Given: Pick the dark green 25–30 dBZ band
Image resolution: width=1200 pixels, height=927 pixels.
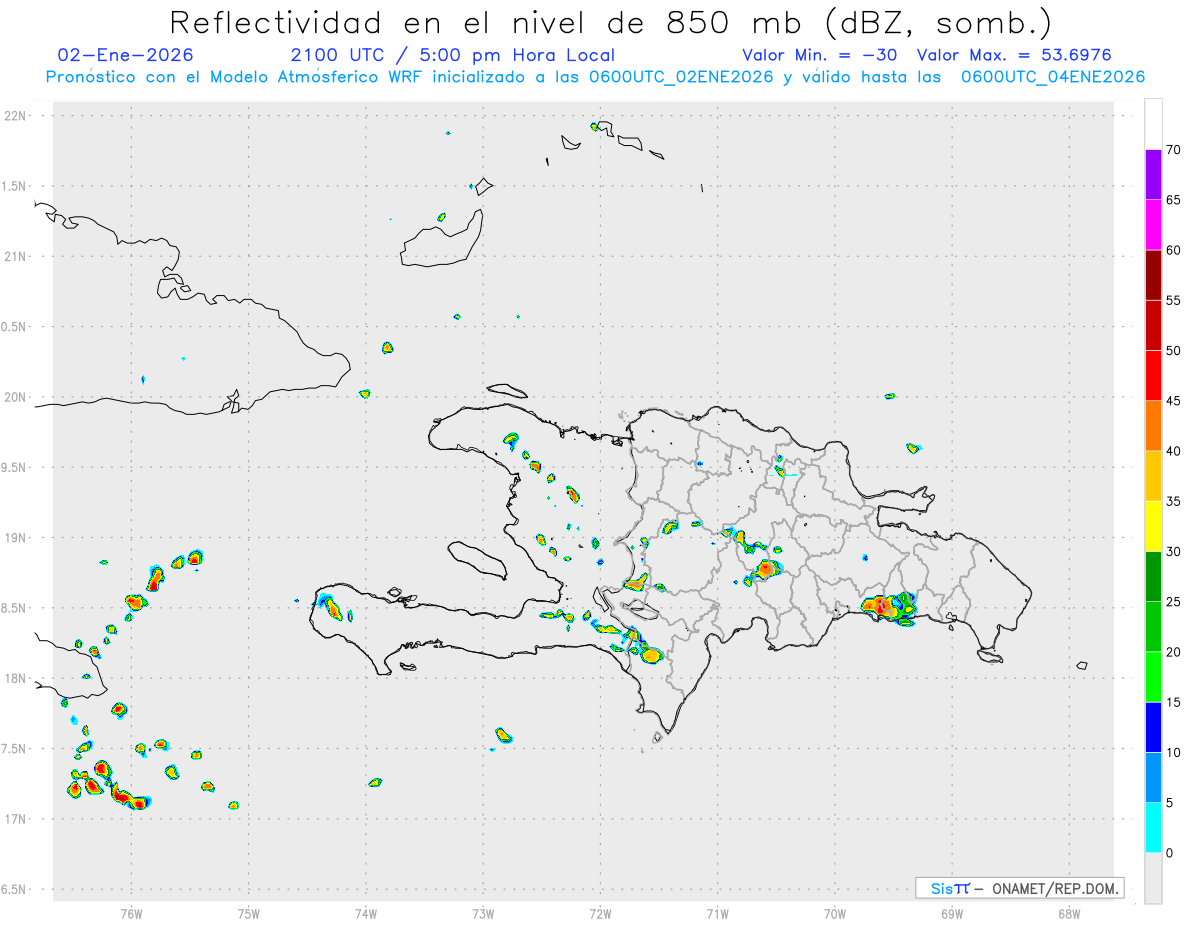Looking at the screenshot, I should [x=1153, y=577].
